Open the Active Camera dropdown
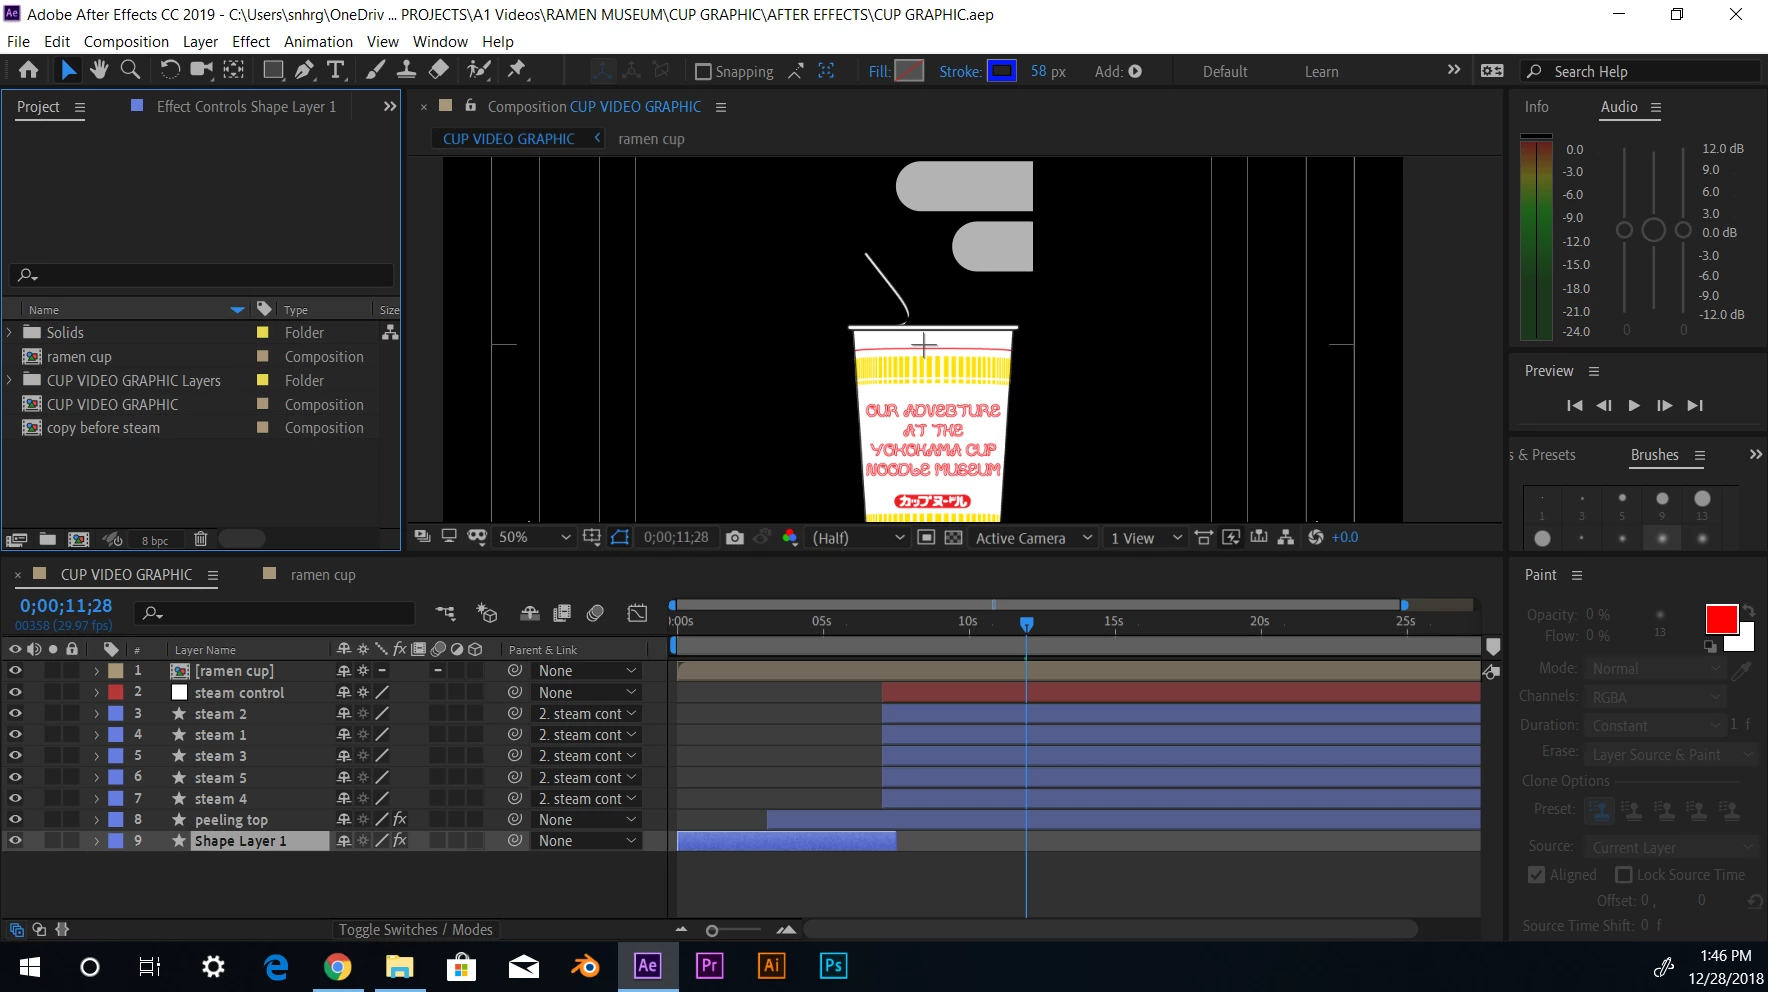This screenshot has width=1768, height=992. pyautogui.click(x=1034, y=538)
